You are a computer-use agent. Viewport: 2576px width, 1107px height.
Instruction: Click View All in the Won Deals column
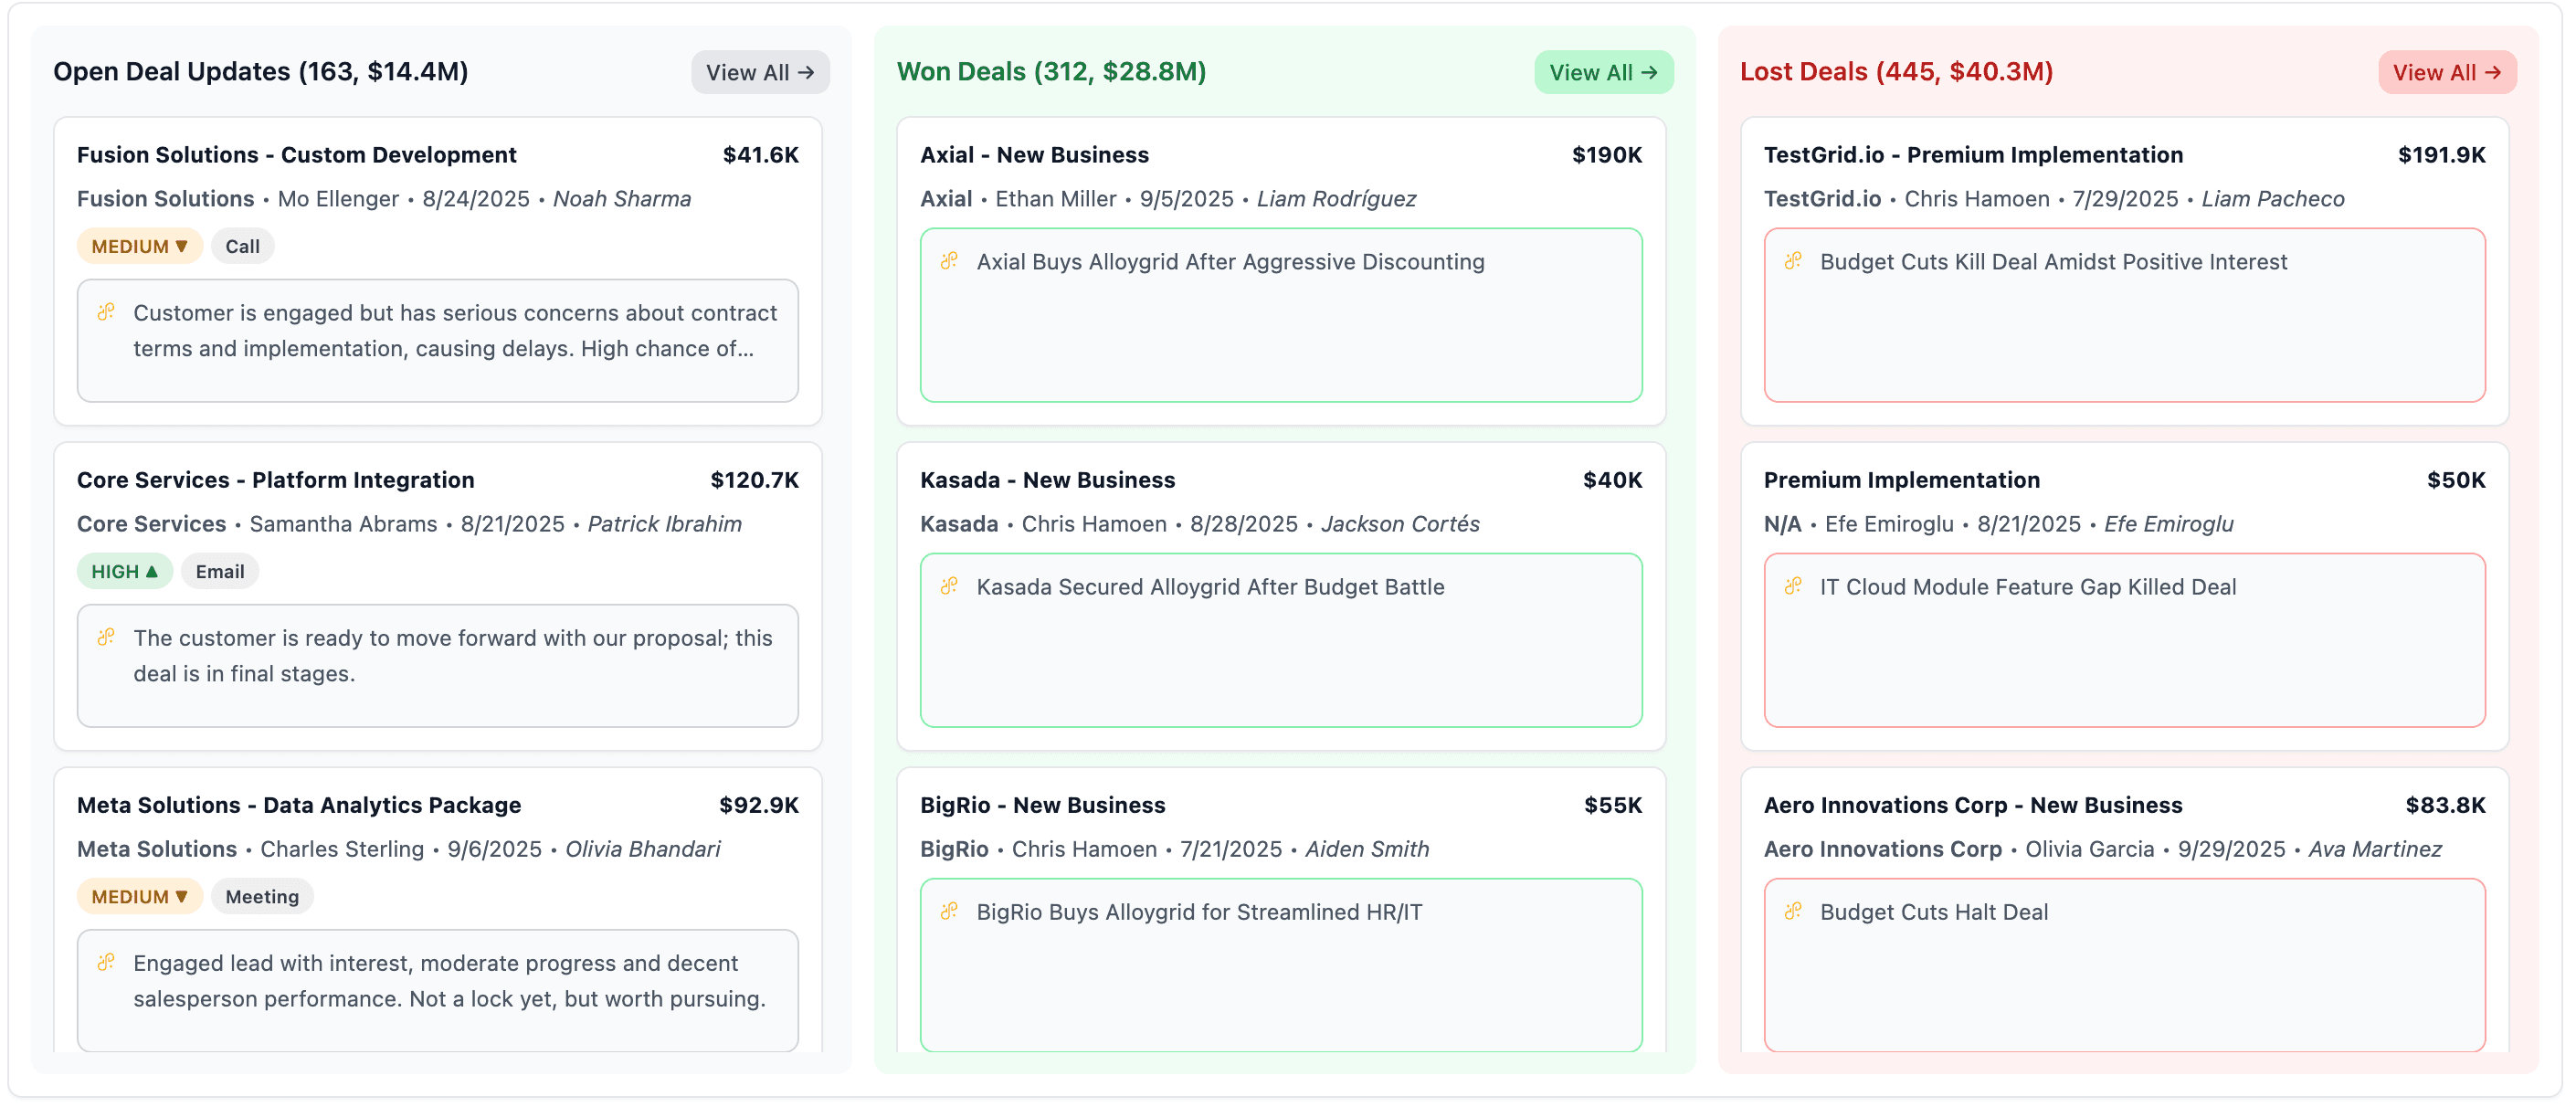1603,71
